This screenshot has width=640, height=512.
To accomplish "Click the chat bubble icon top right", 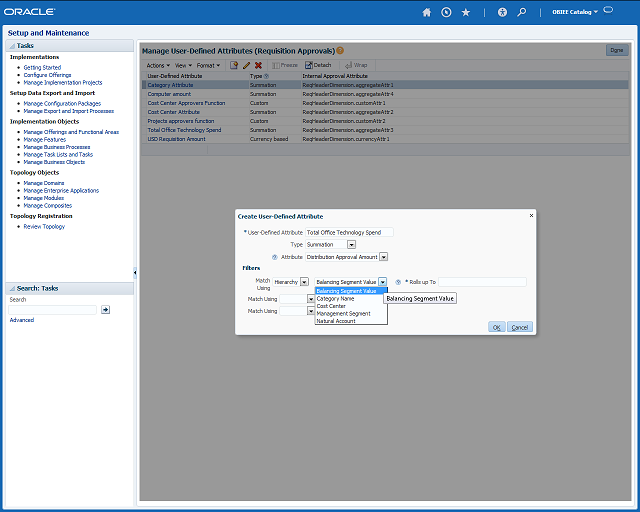I will [x=608, y=10].
